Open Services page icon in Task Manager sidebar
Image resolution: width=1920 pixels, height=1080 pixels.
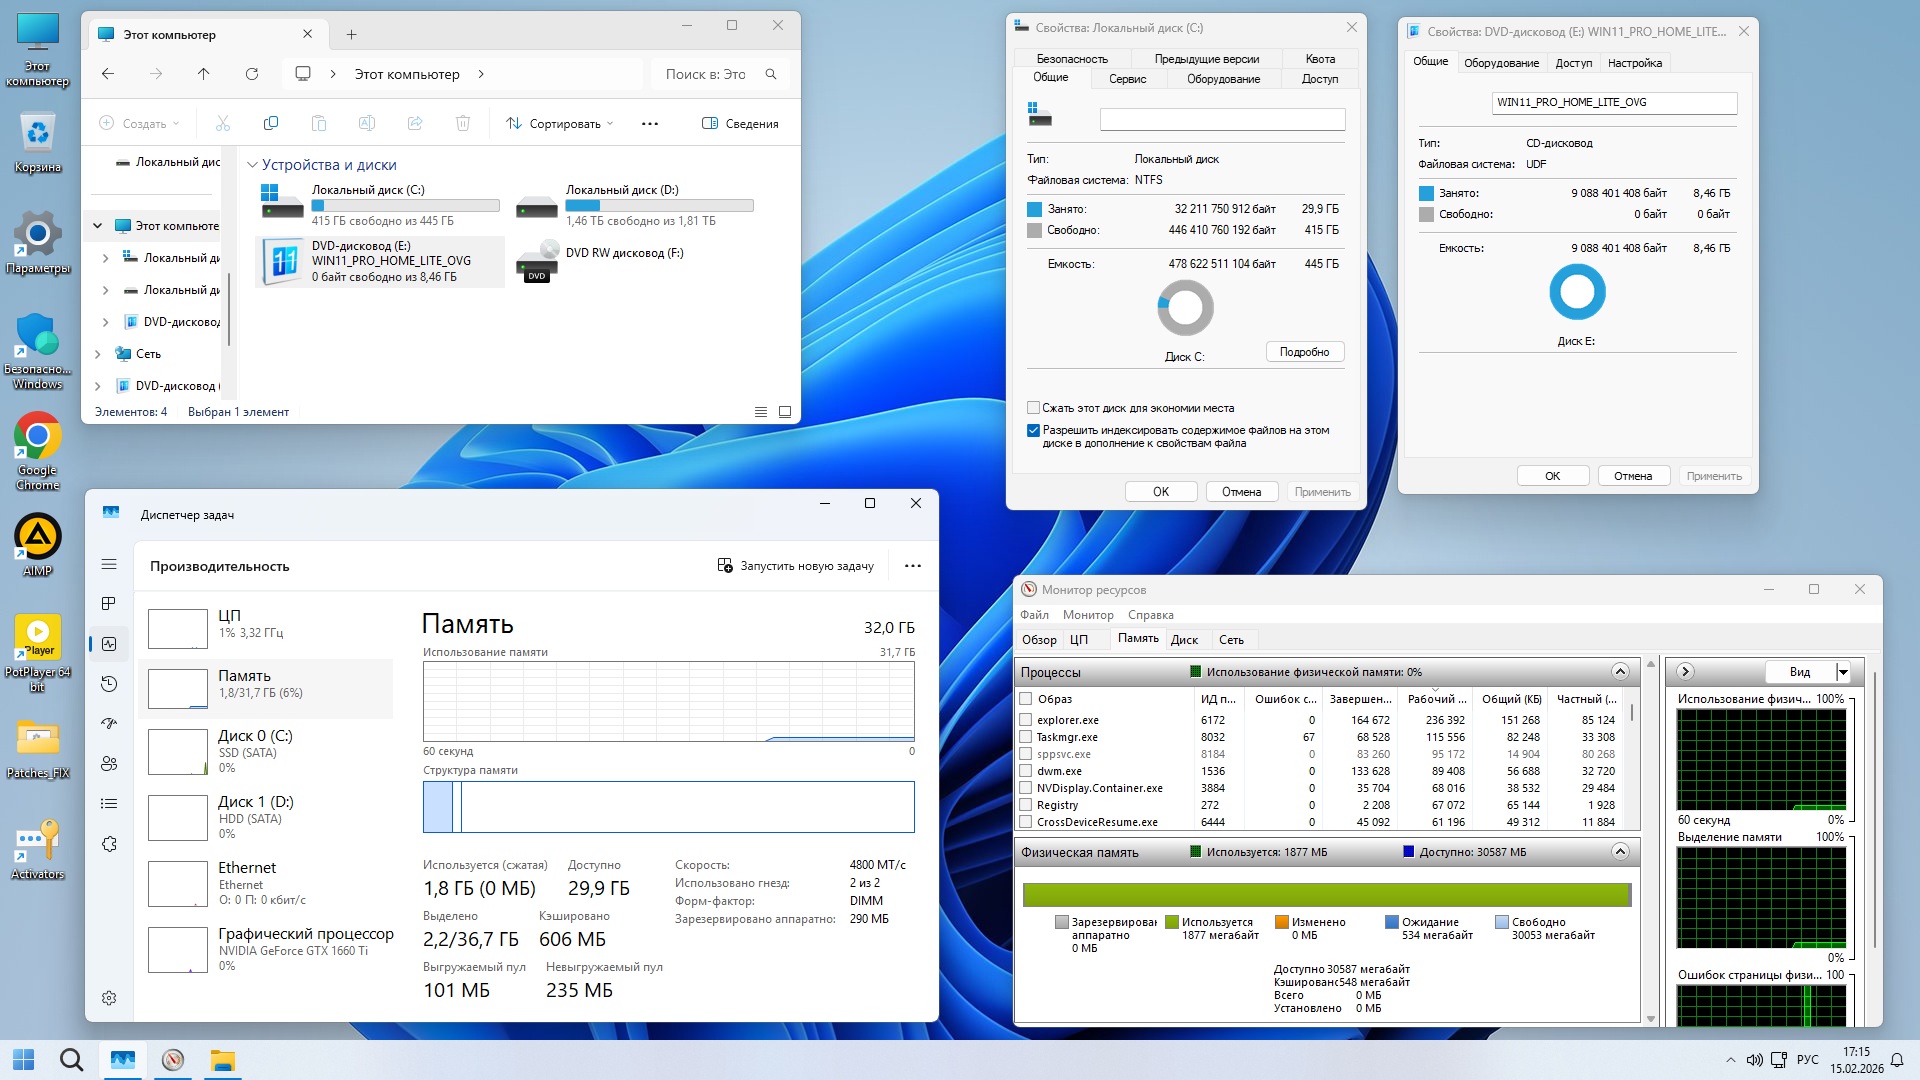tap(109, 844)
